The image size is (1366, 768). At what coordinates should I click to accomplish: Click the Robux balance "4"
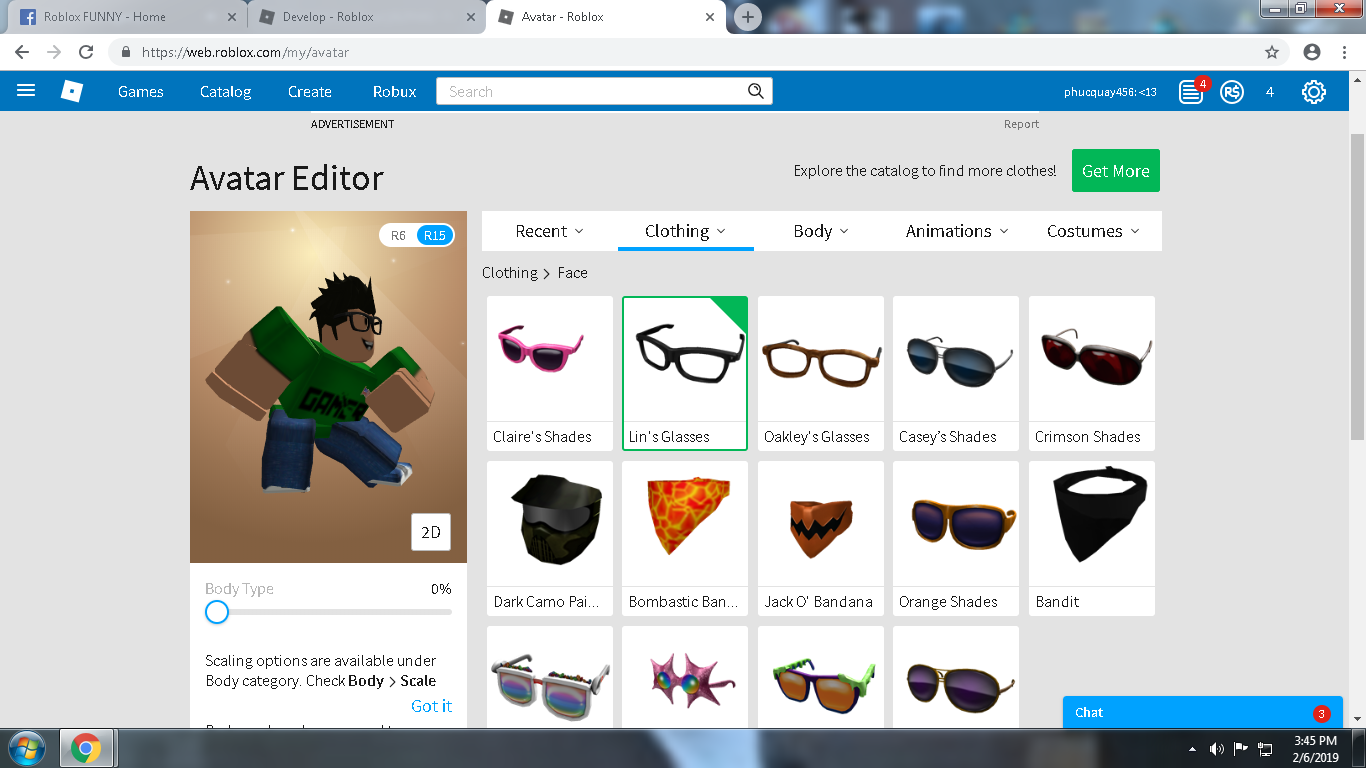tap(1270, 92)
